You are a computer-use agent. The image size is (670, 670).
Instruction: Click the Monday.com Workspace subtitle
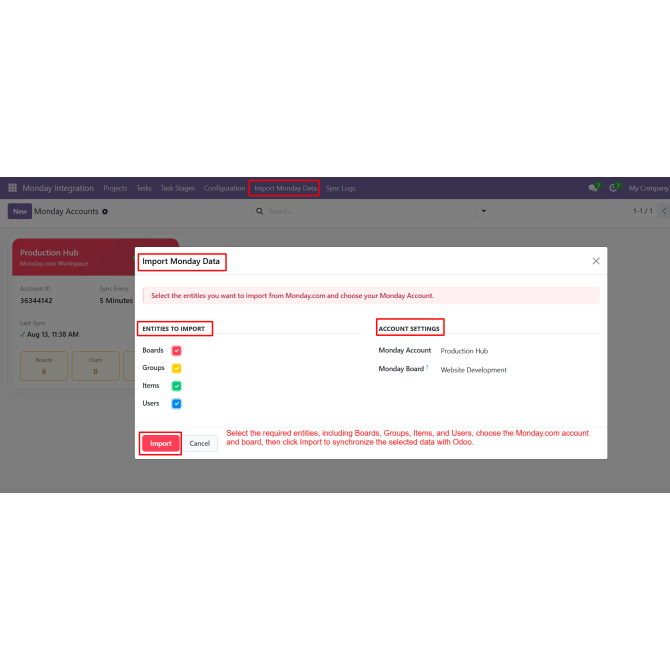(54, 264)
